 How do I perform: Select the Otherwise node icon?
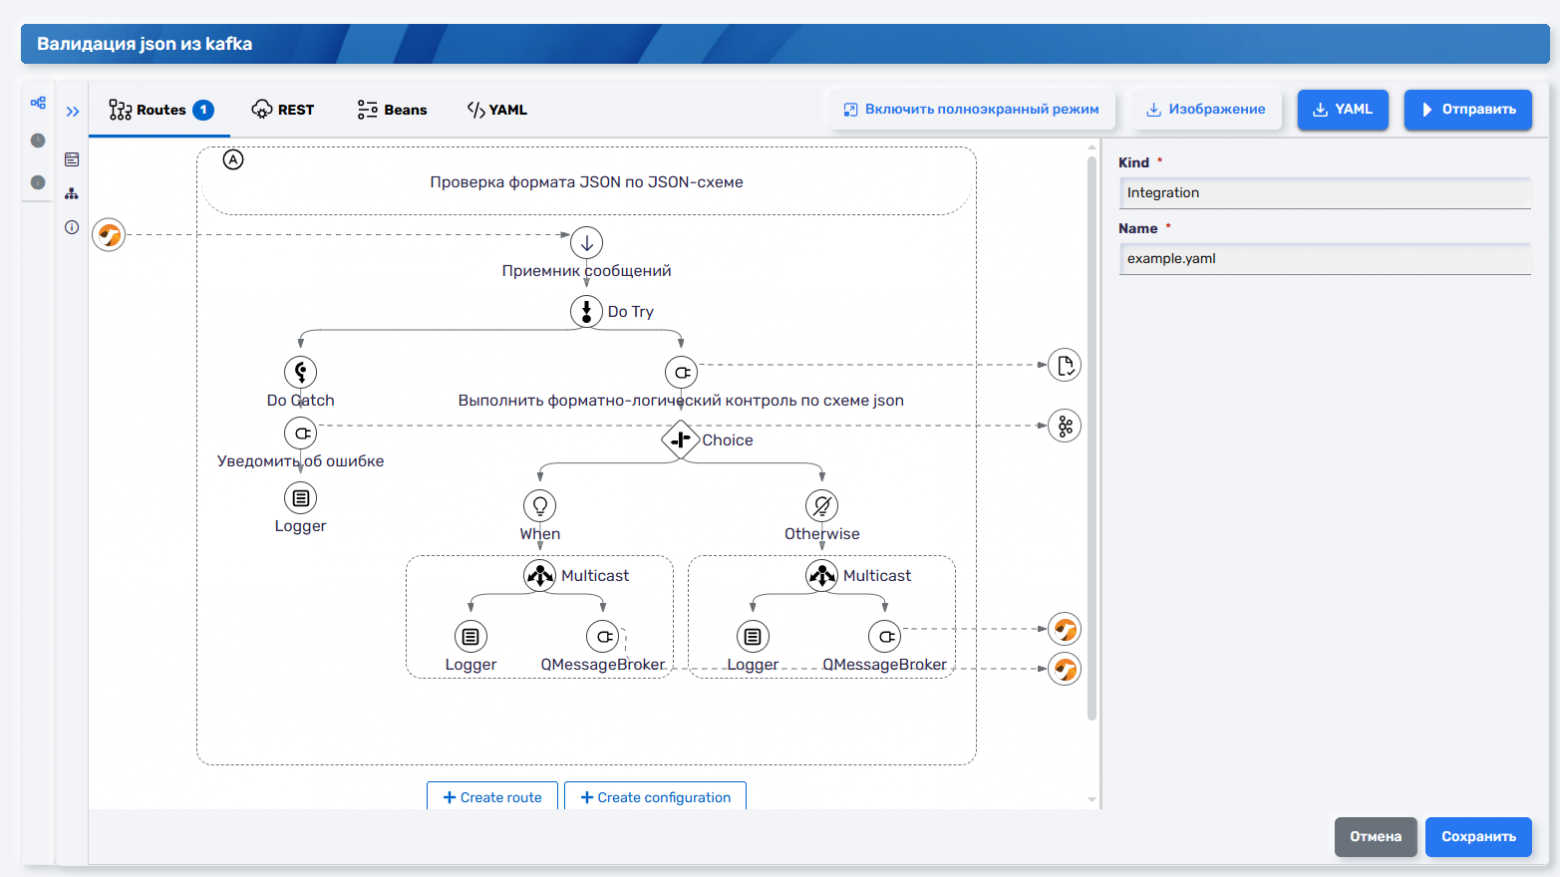click(822, 506)
